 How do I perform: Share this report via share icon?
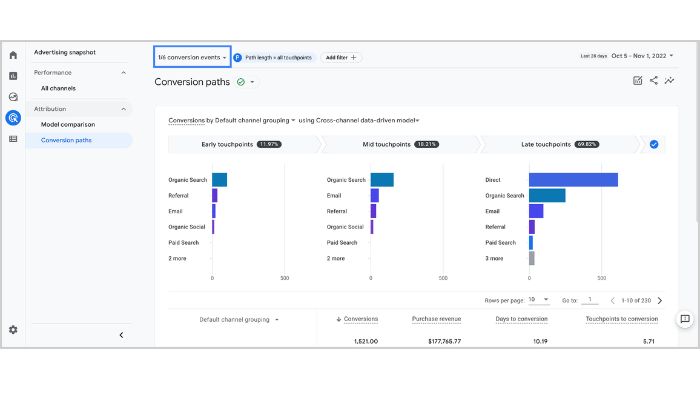(654, 80)
